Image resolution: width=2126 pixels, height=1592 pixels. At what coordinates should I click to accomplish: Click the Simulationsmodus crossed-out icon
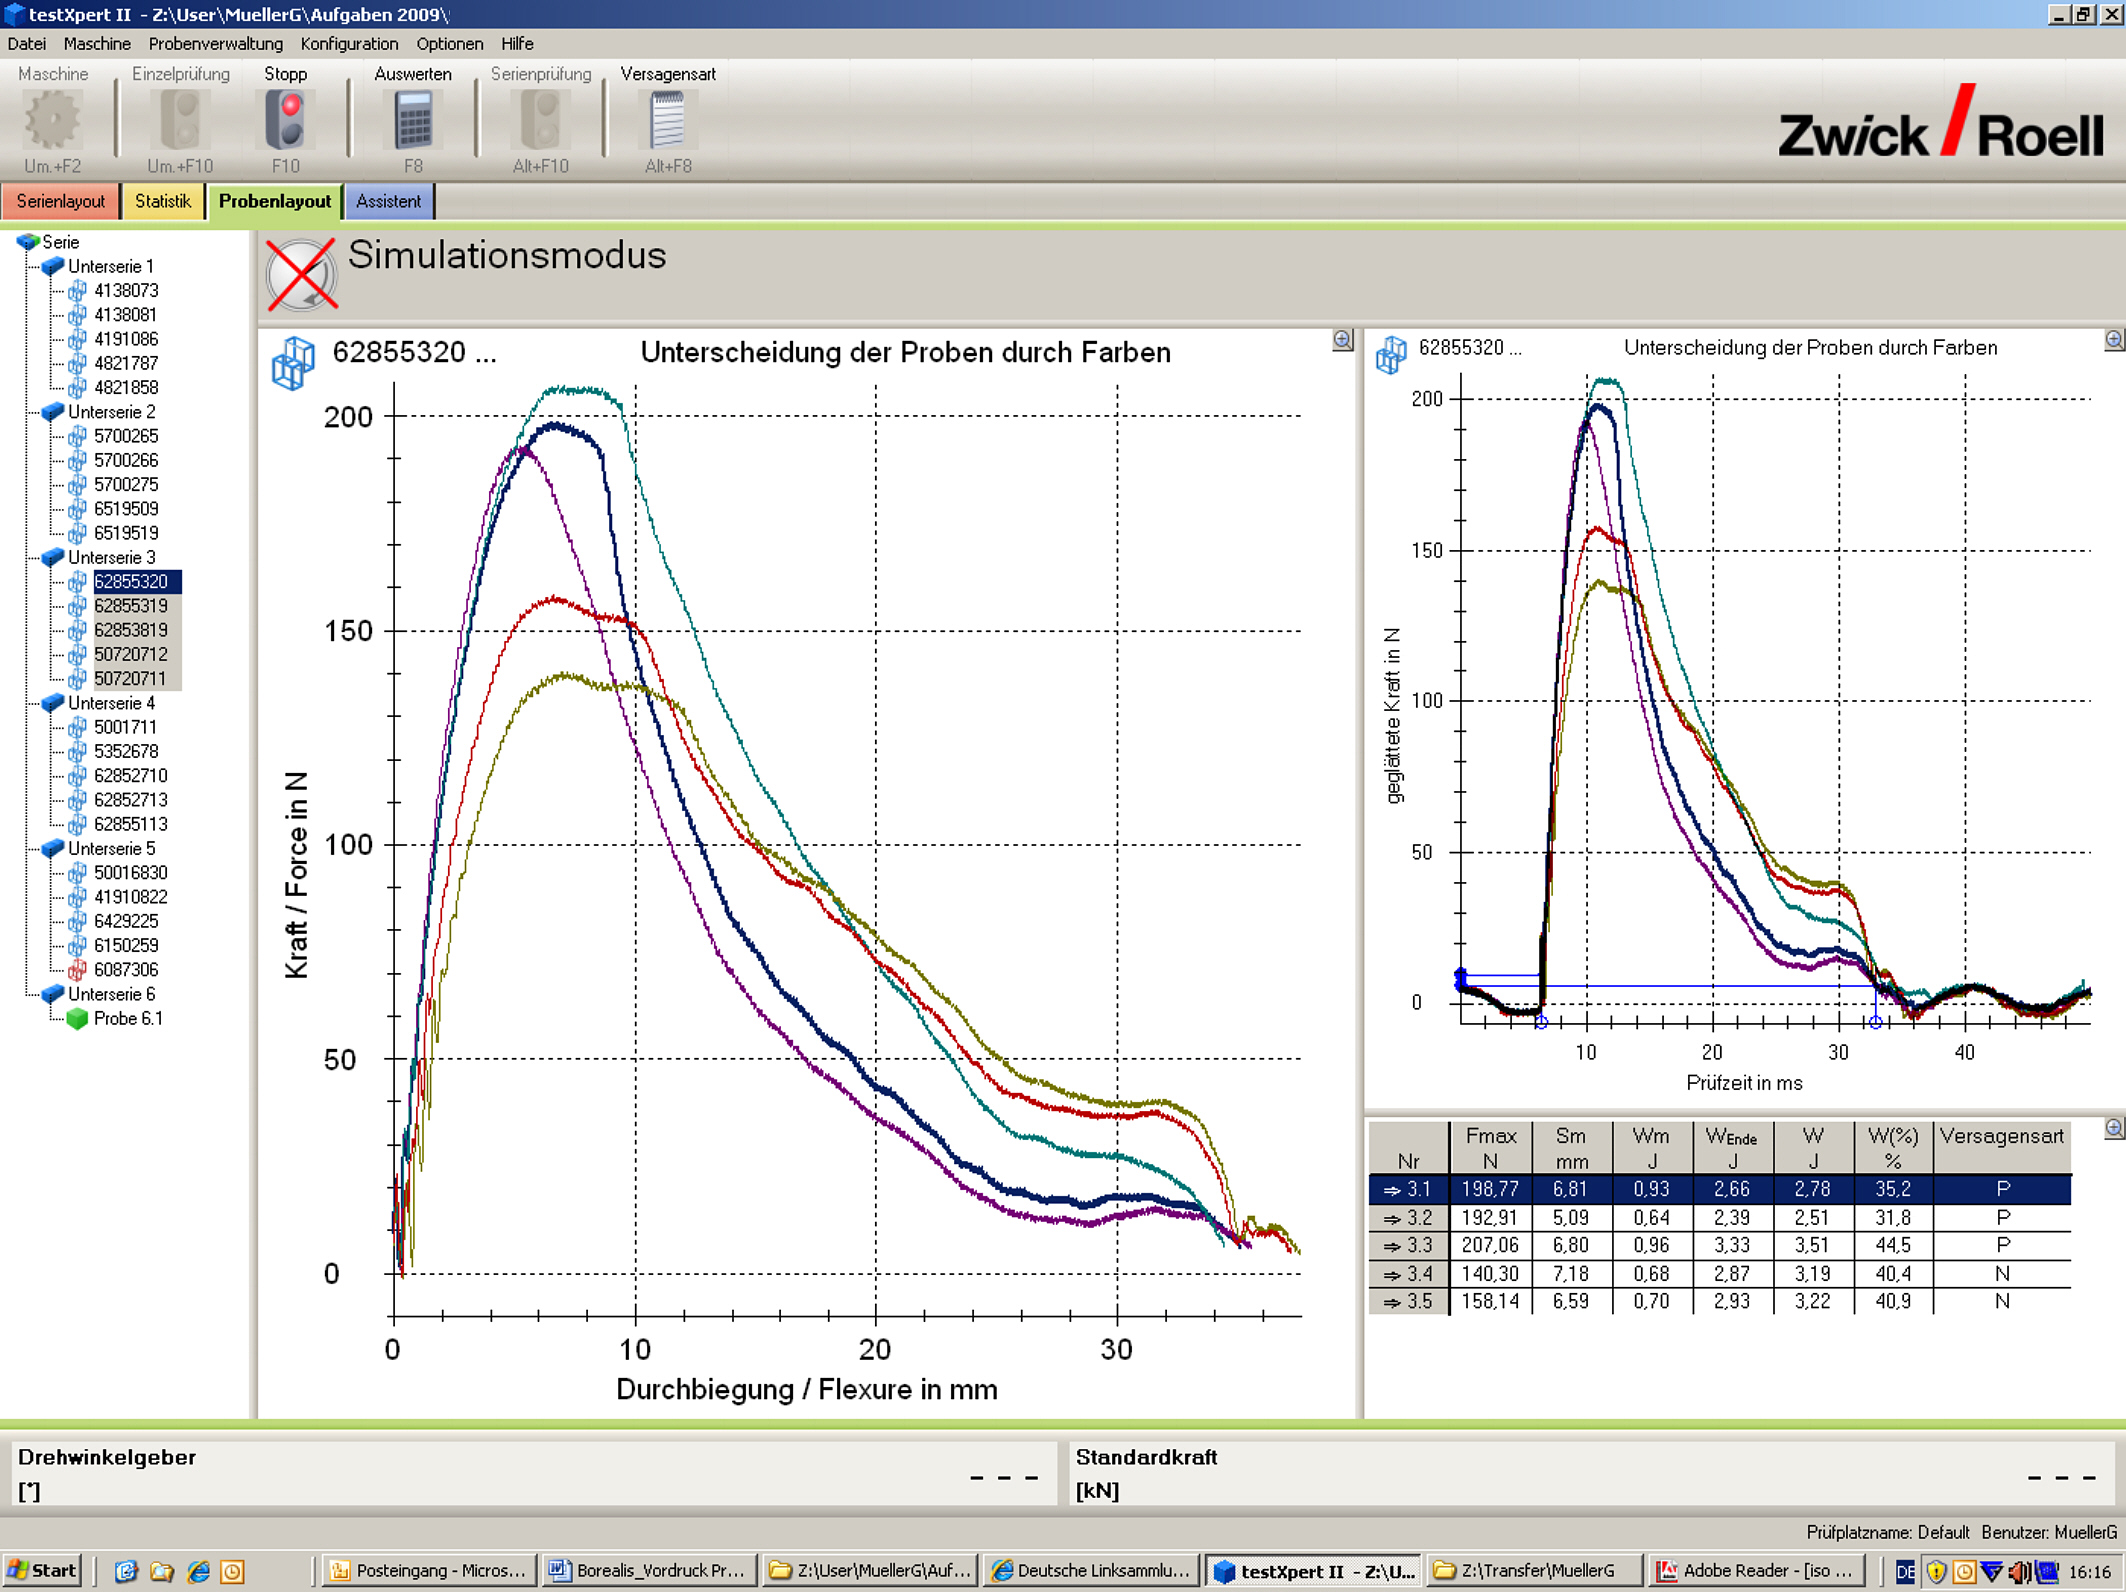coord(301,275)
